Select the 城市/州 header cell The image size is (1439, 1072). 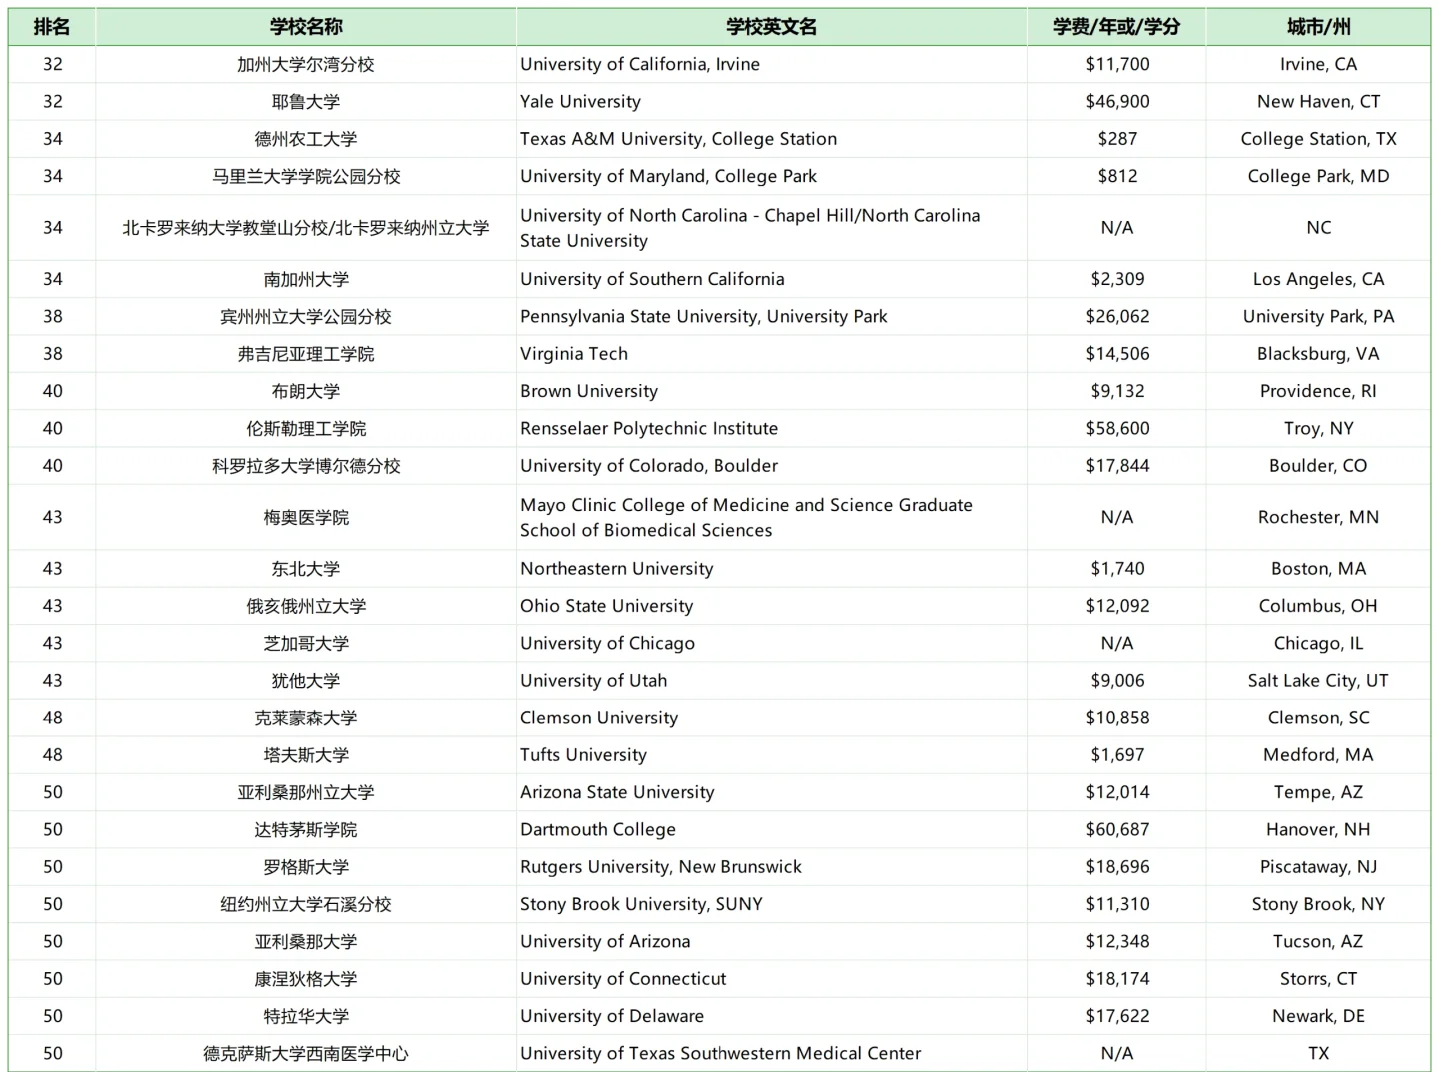pyautogui.click(x=1318, y=27)
